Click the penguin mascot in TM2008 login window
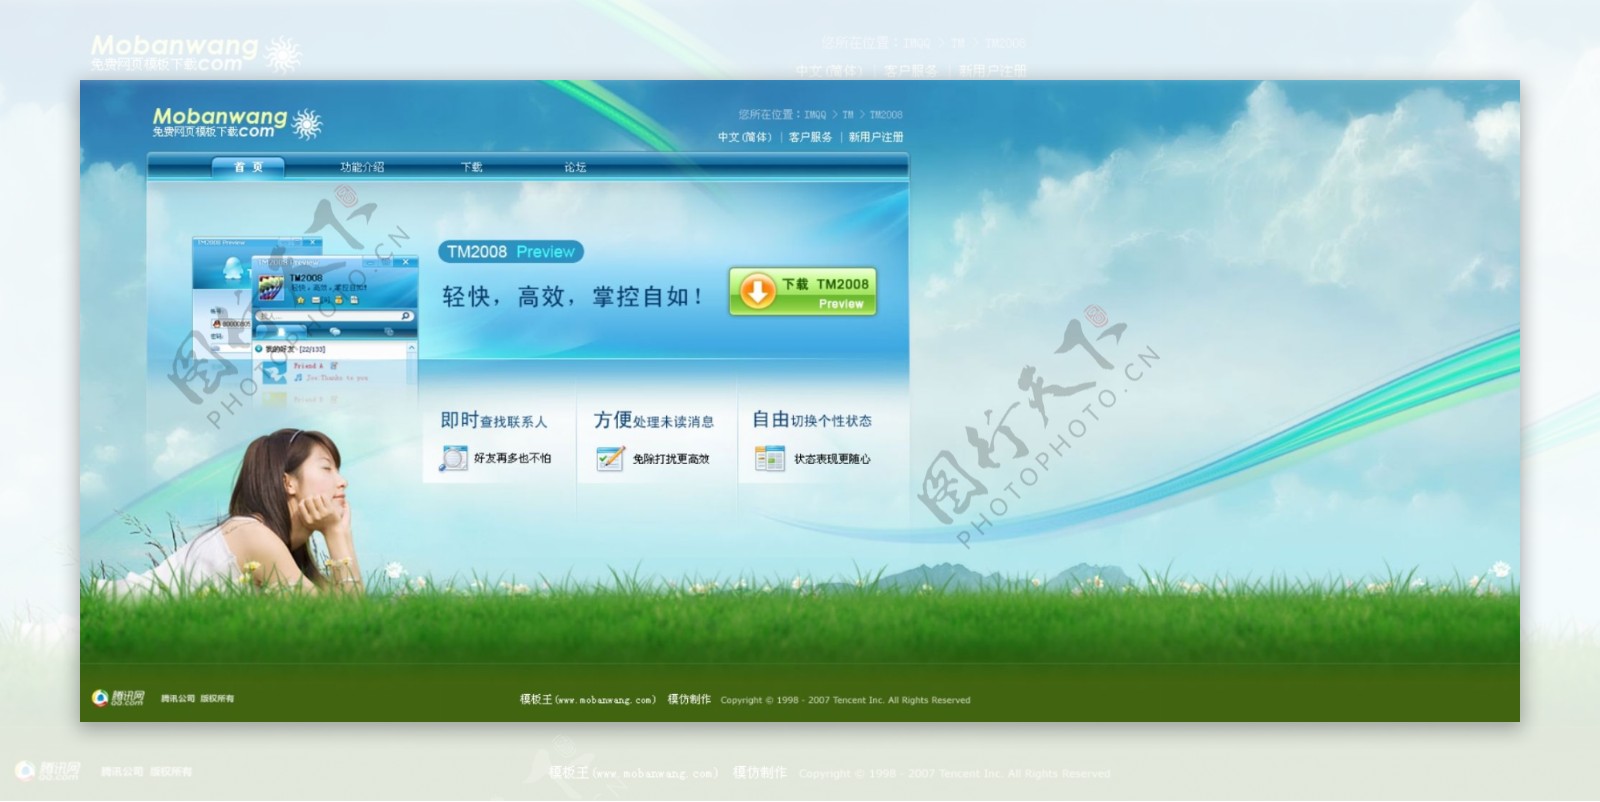The height and width of the screenshot is (802, 1600). pos(233,267)
